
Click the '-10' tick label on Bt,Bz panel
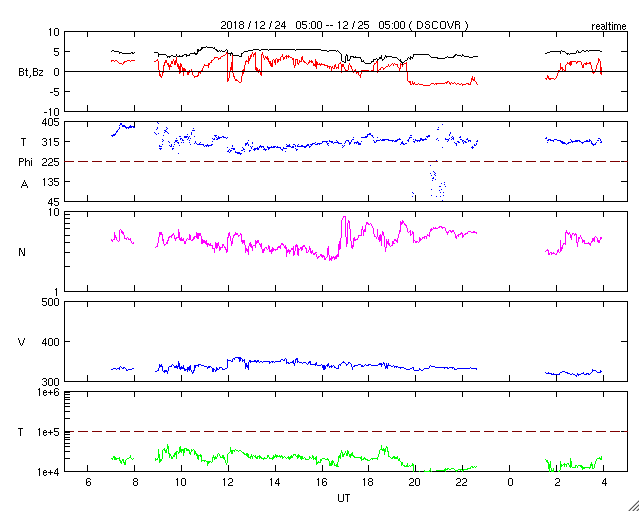(x=52, y=112)
